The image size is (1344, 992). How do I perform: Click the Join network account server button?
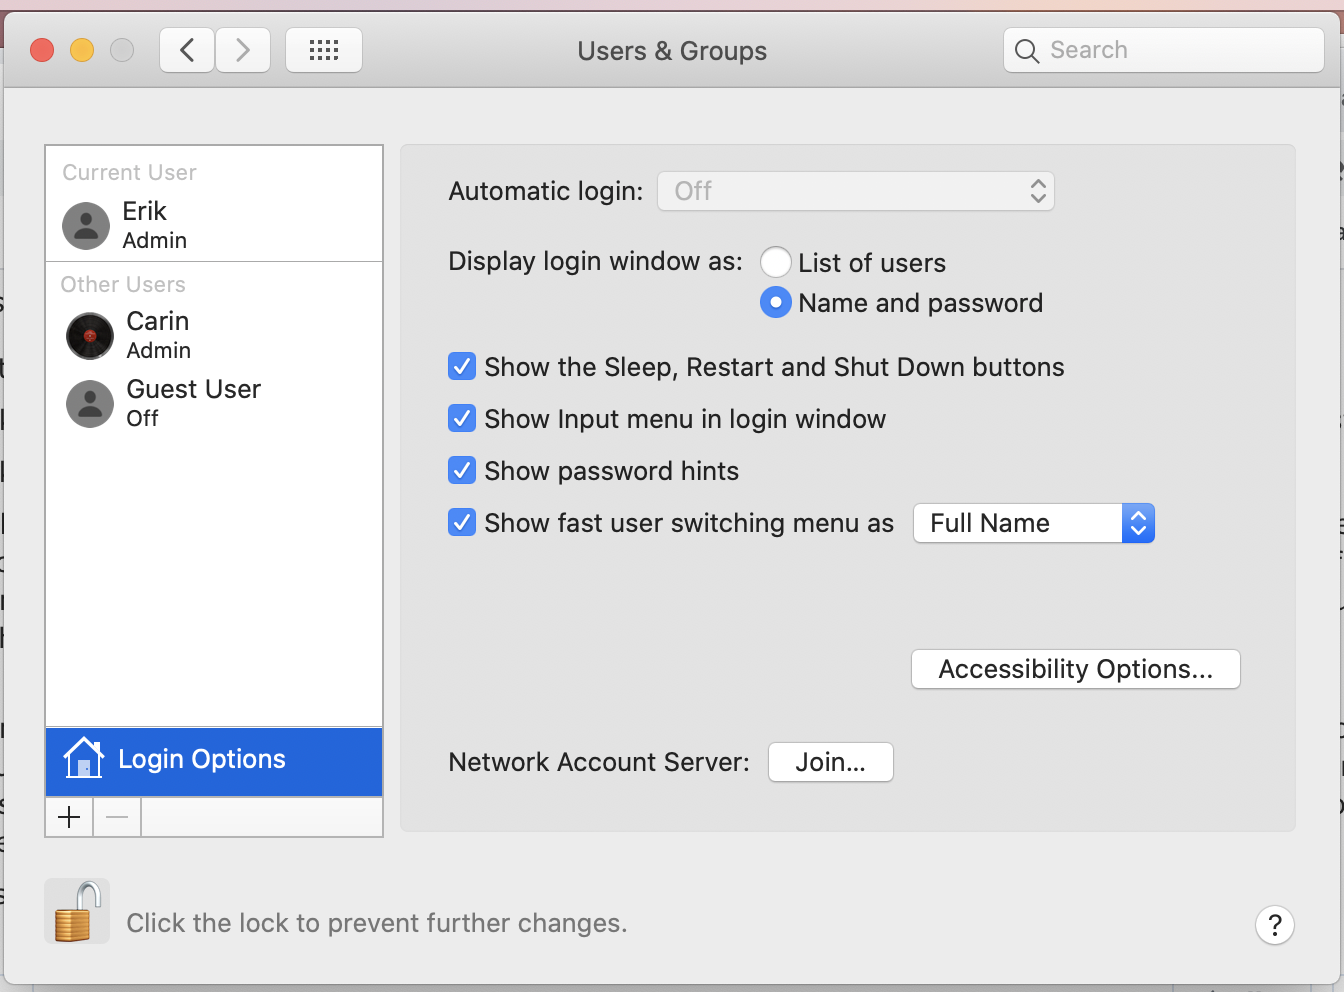(x=831, y=762)
